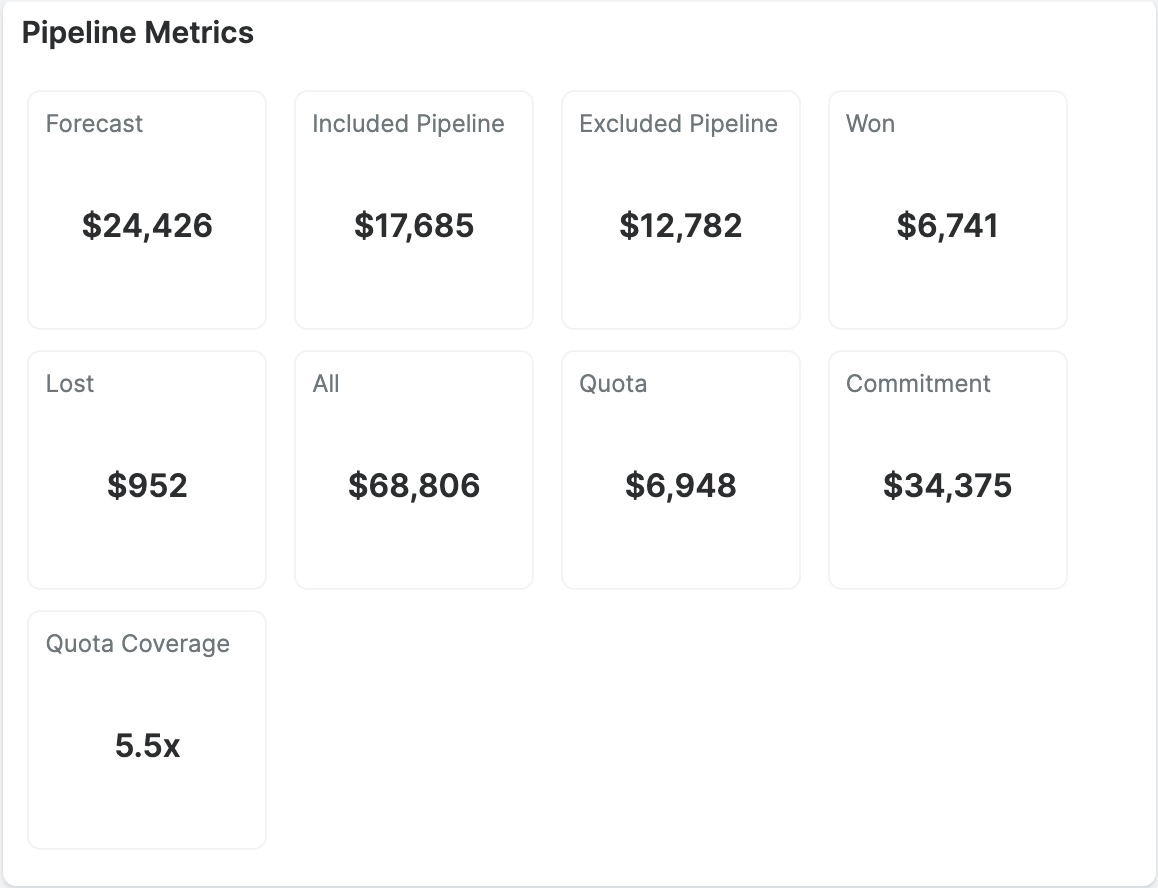Click the $68,806 All value
The height and width of the screenshot is (888, 1158).
tap(413, 486)
